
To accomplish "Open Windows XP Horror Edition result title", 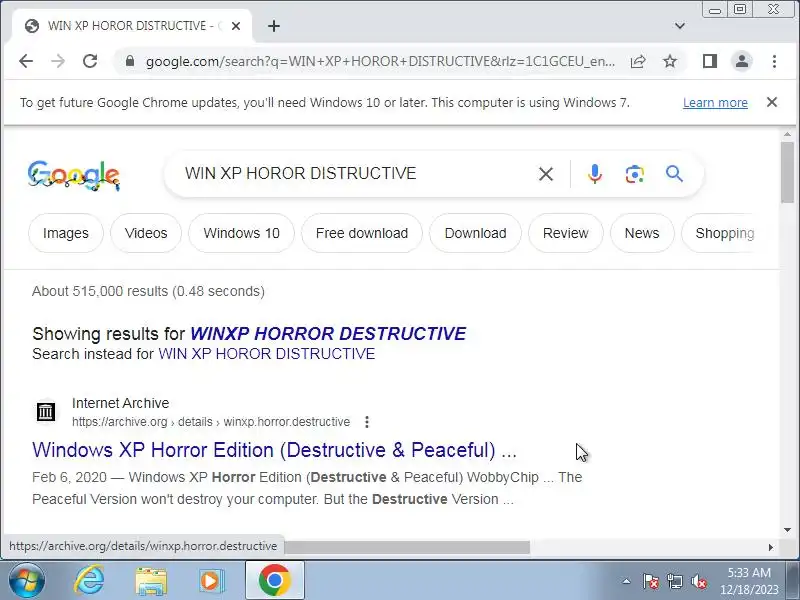I will point(274,450).
